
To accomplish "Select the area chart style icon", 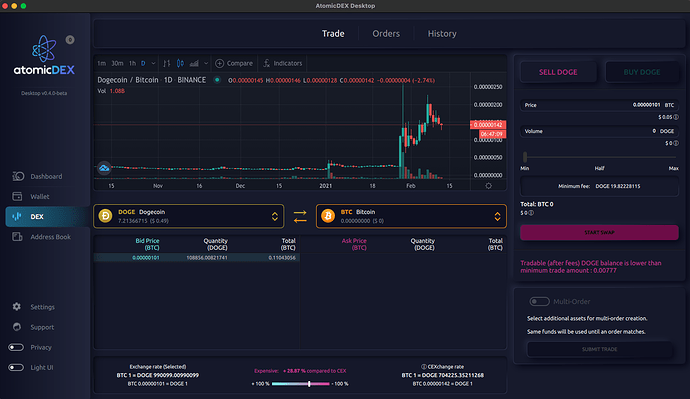I will tap(194, 63).
